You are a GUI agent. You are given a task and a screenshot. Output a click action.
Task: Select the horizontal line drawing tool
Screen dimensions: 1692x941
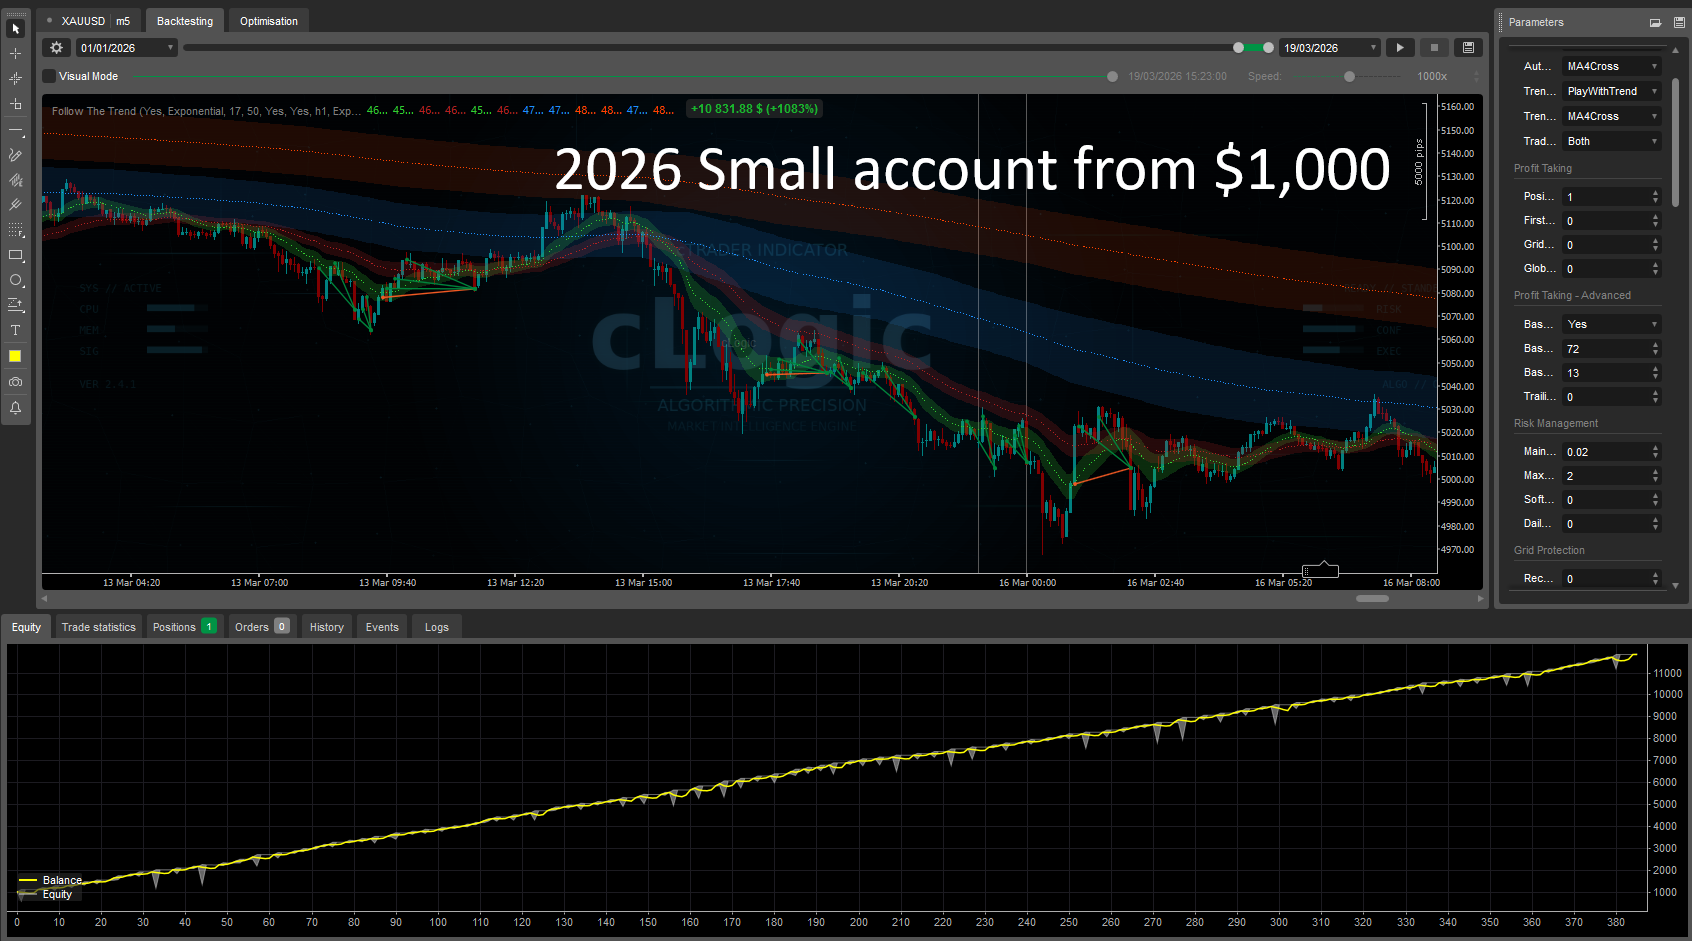[x=15, y=130]
